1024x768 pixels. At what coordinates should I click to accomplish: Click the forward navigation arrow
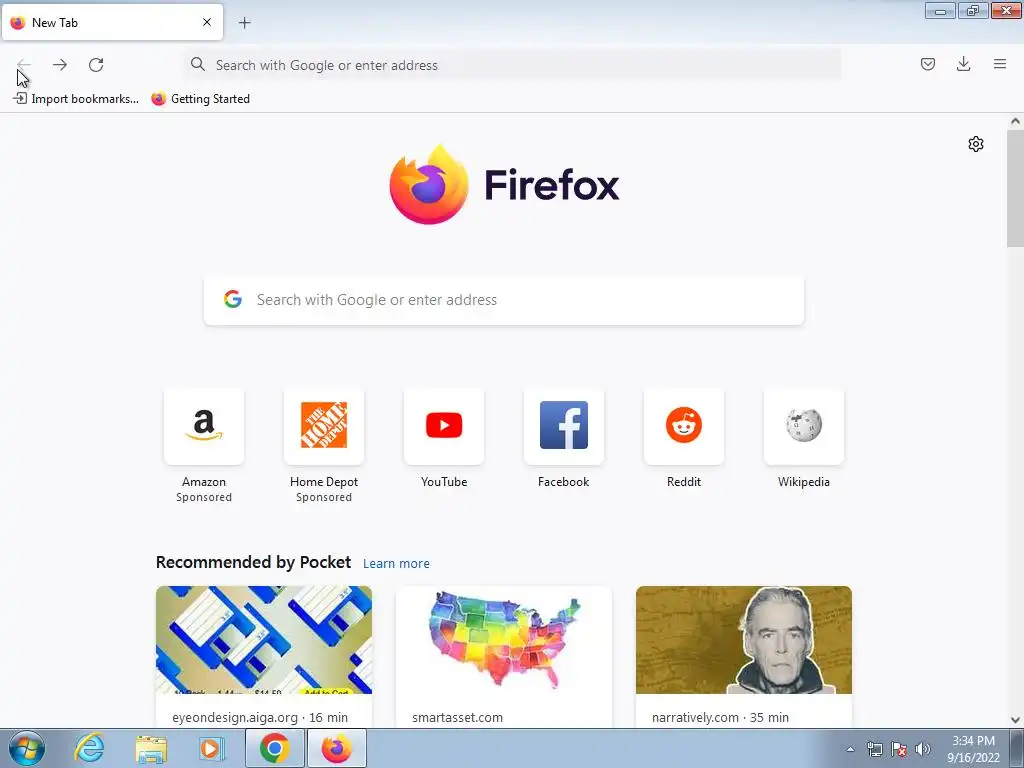[x=60, y=65]
